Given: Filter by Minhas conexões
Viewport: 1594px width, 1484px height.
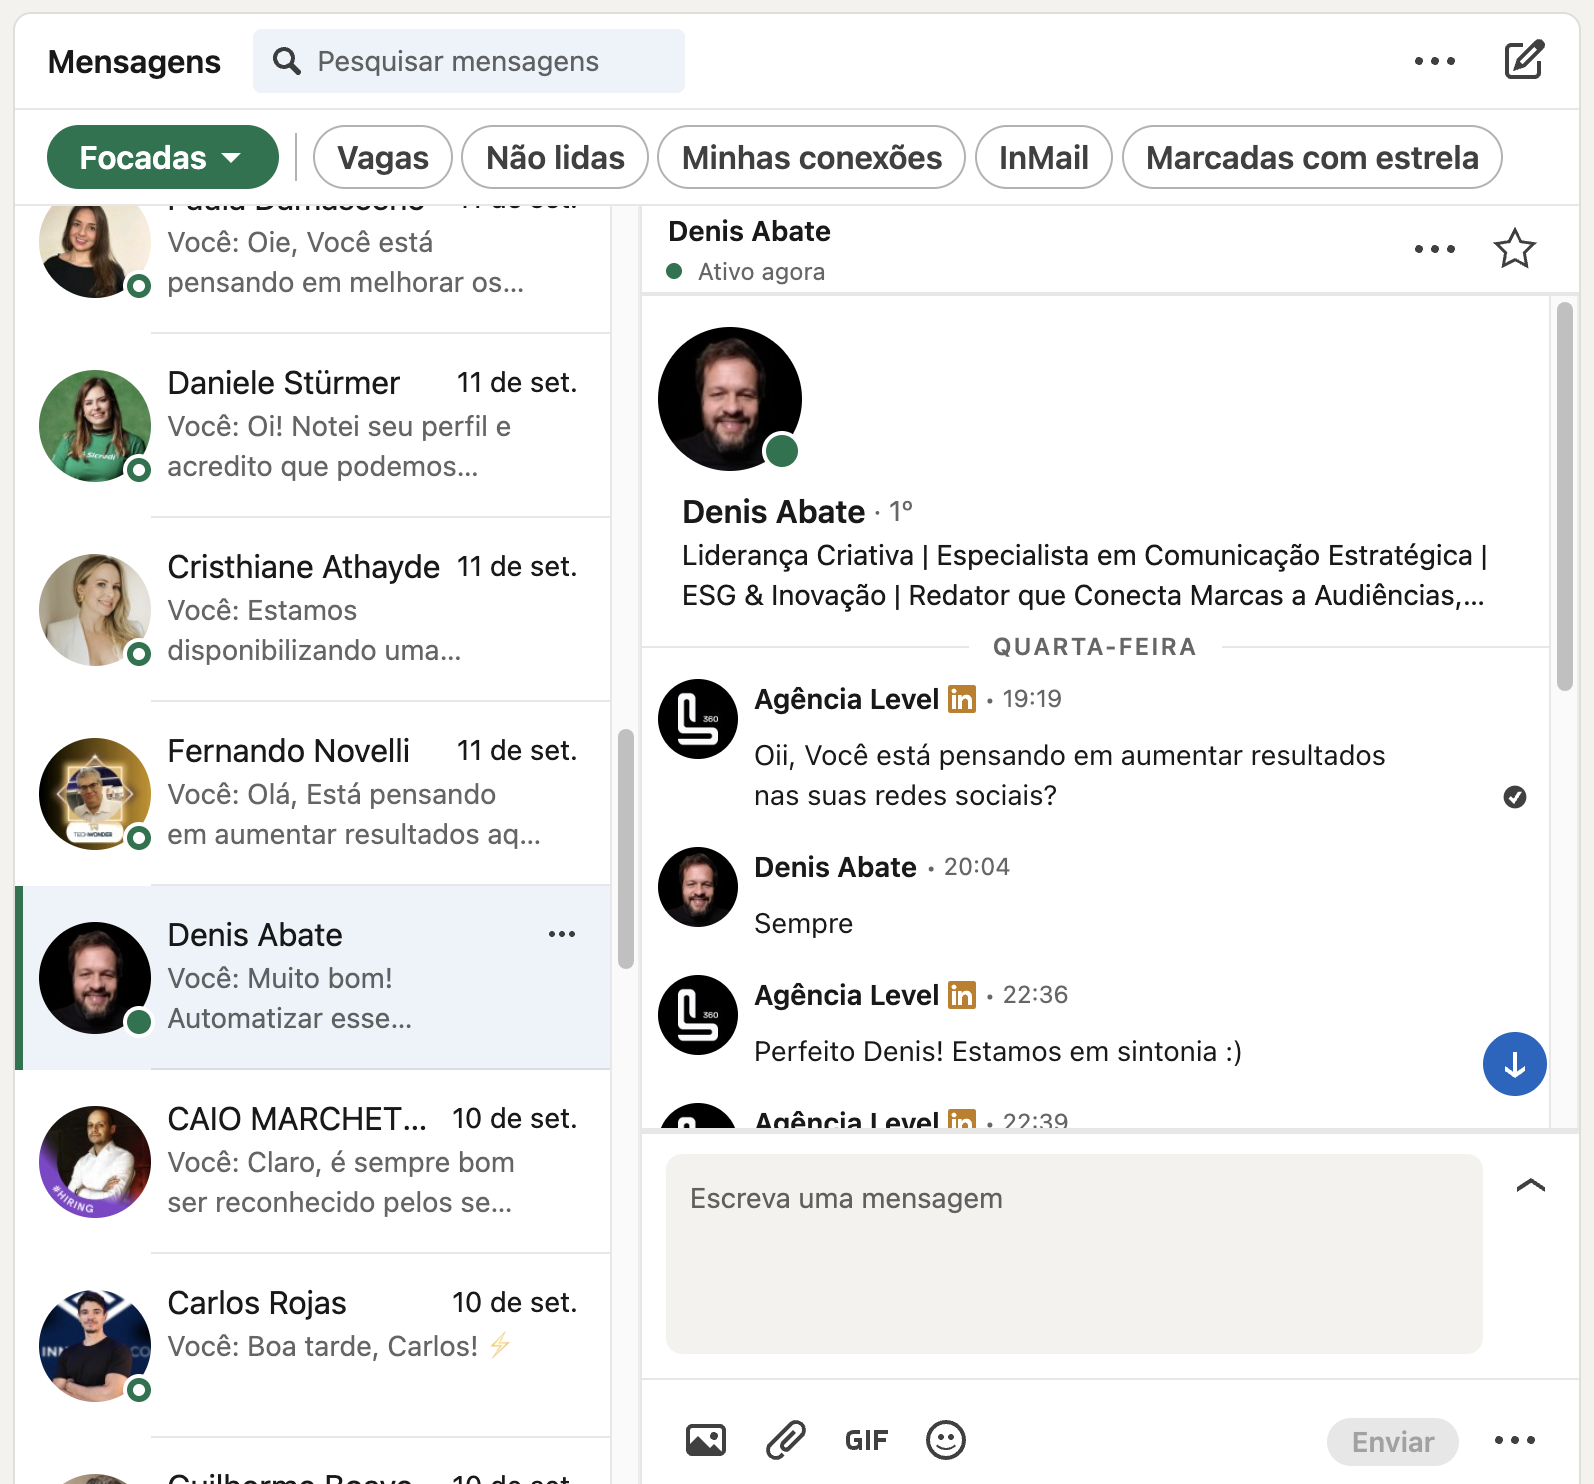Looking at the screenshot, I should pyautogui.click(x=812, y=157).
